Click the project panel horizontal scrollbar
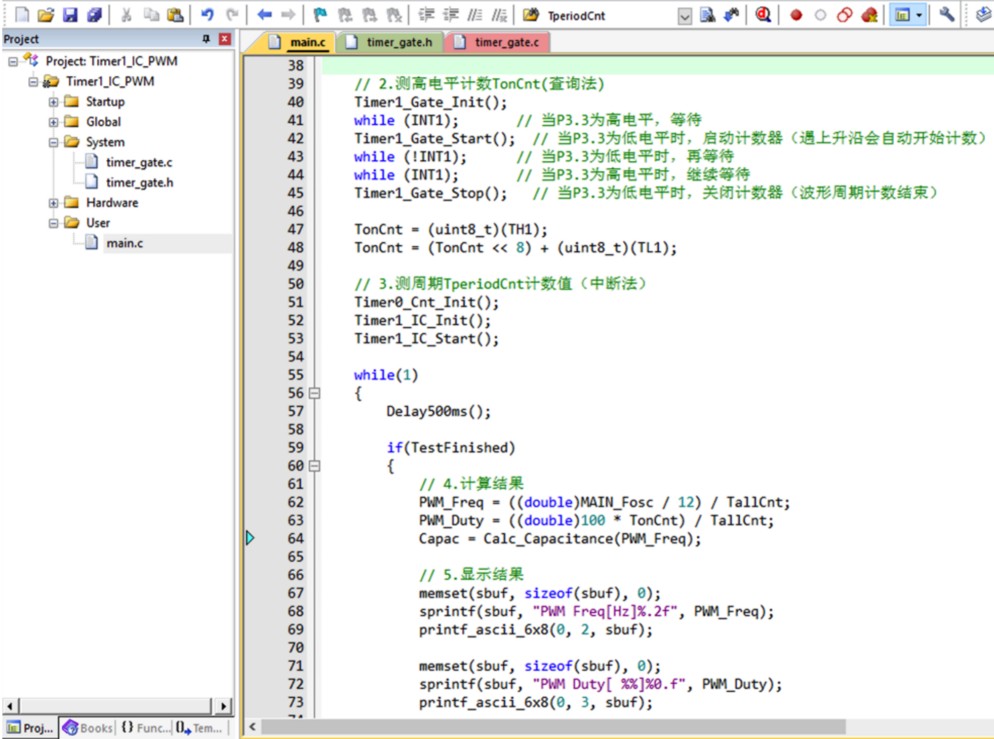Viewport: 994px width, 739px height. 115,705
